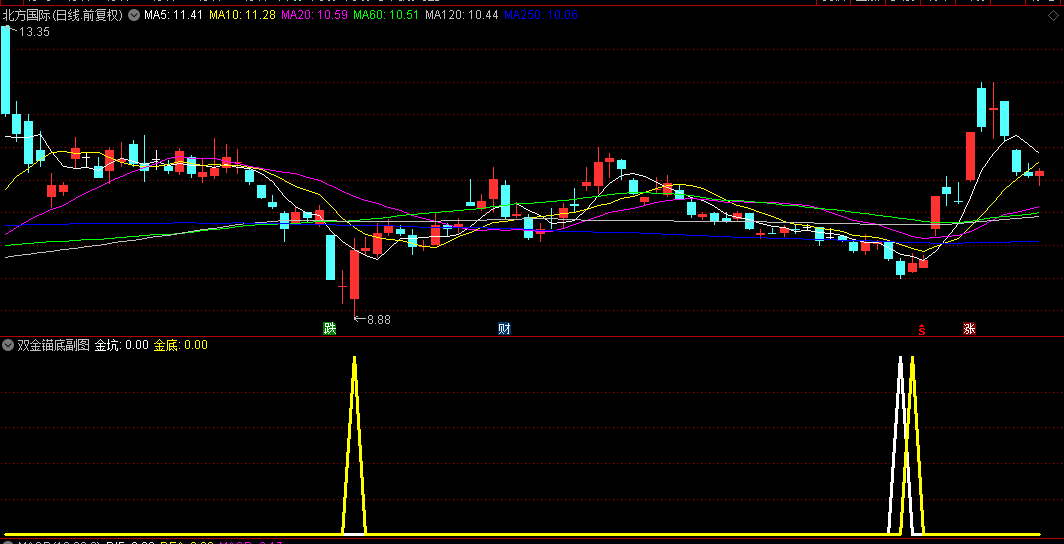Image resolution: width=1064 pixels, height=544 pixels.
Task: Click the red 涨 limit-up marker
Action: click(x=969, y=329)
